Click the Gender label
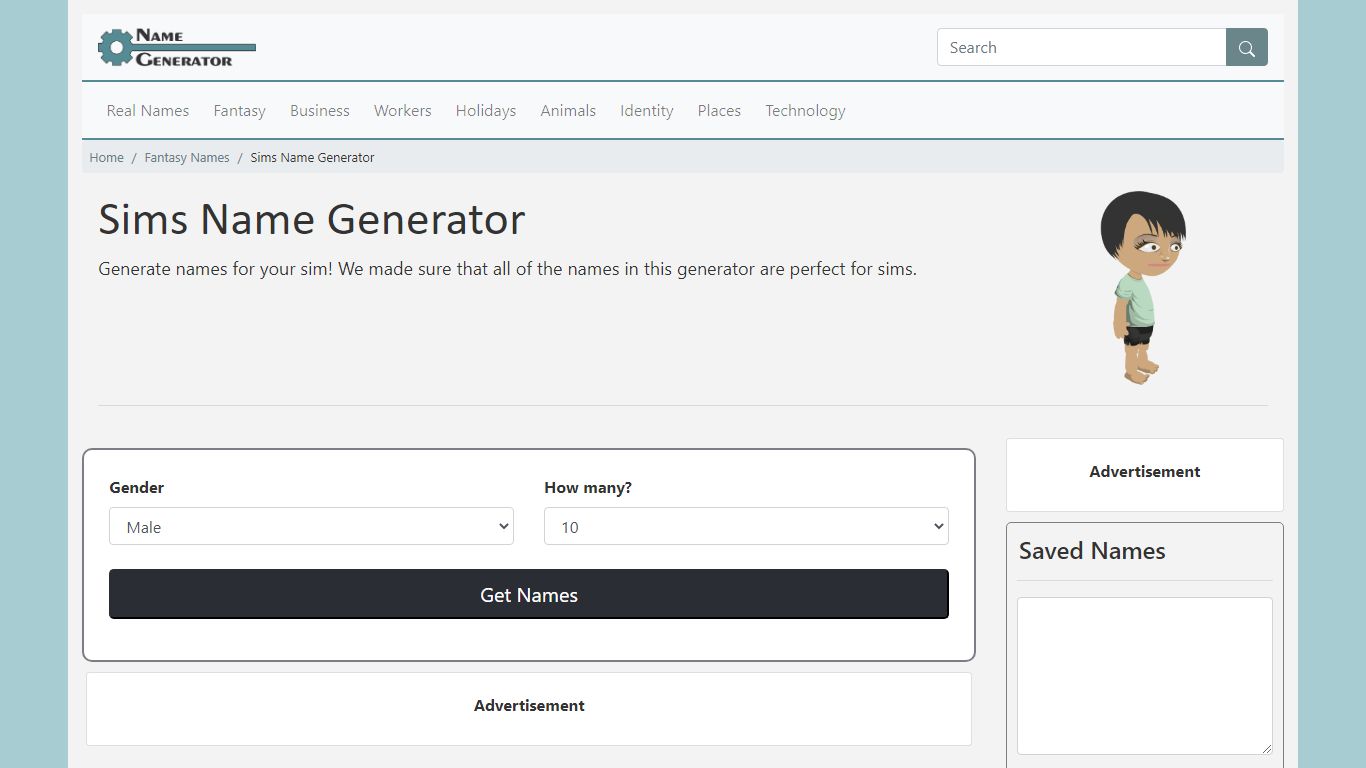 136,488
